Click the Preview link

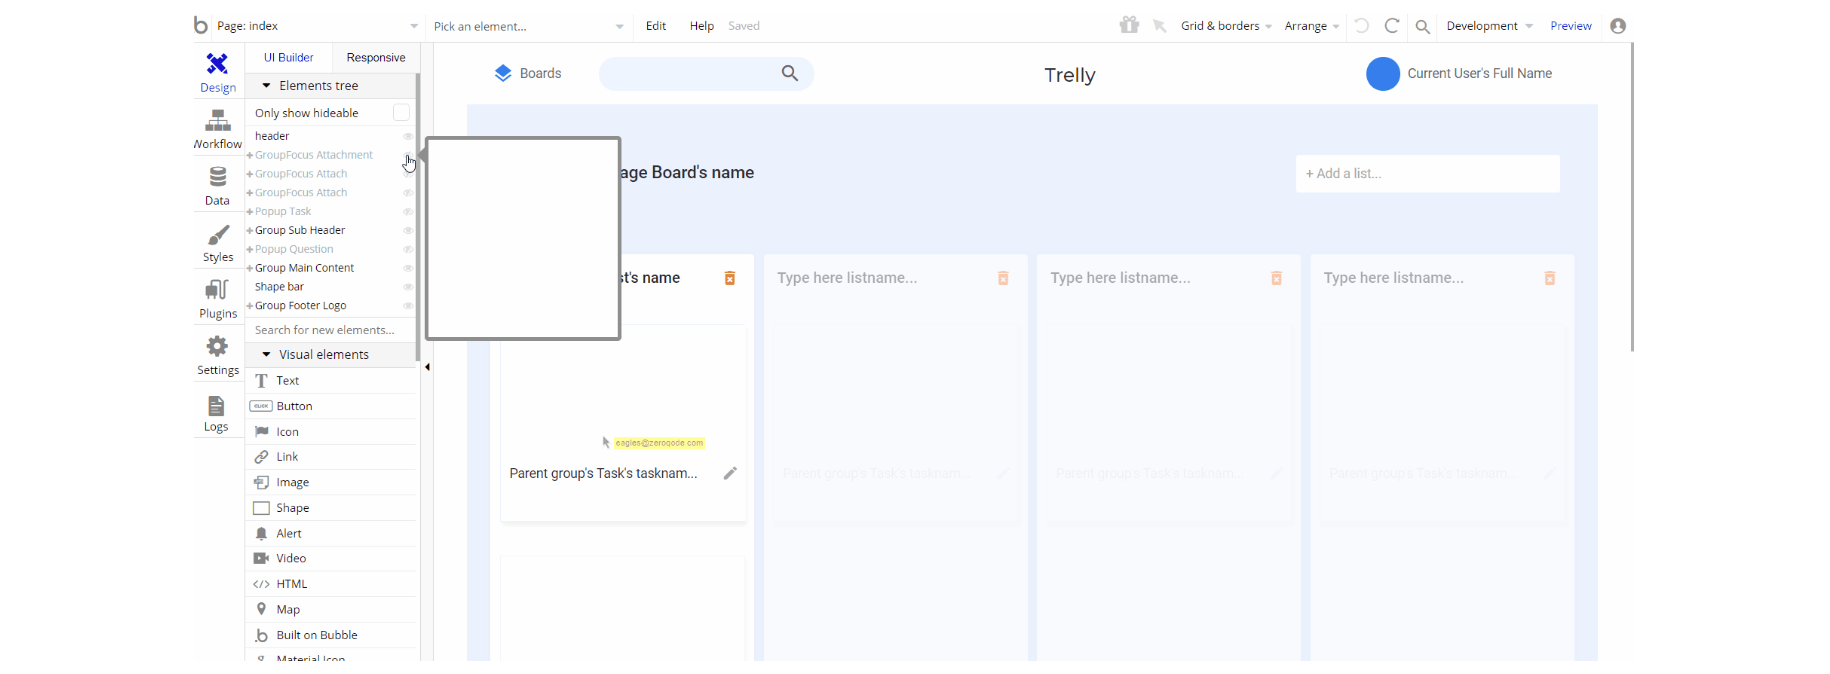click(1570, 26)
